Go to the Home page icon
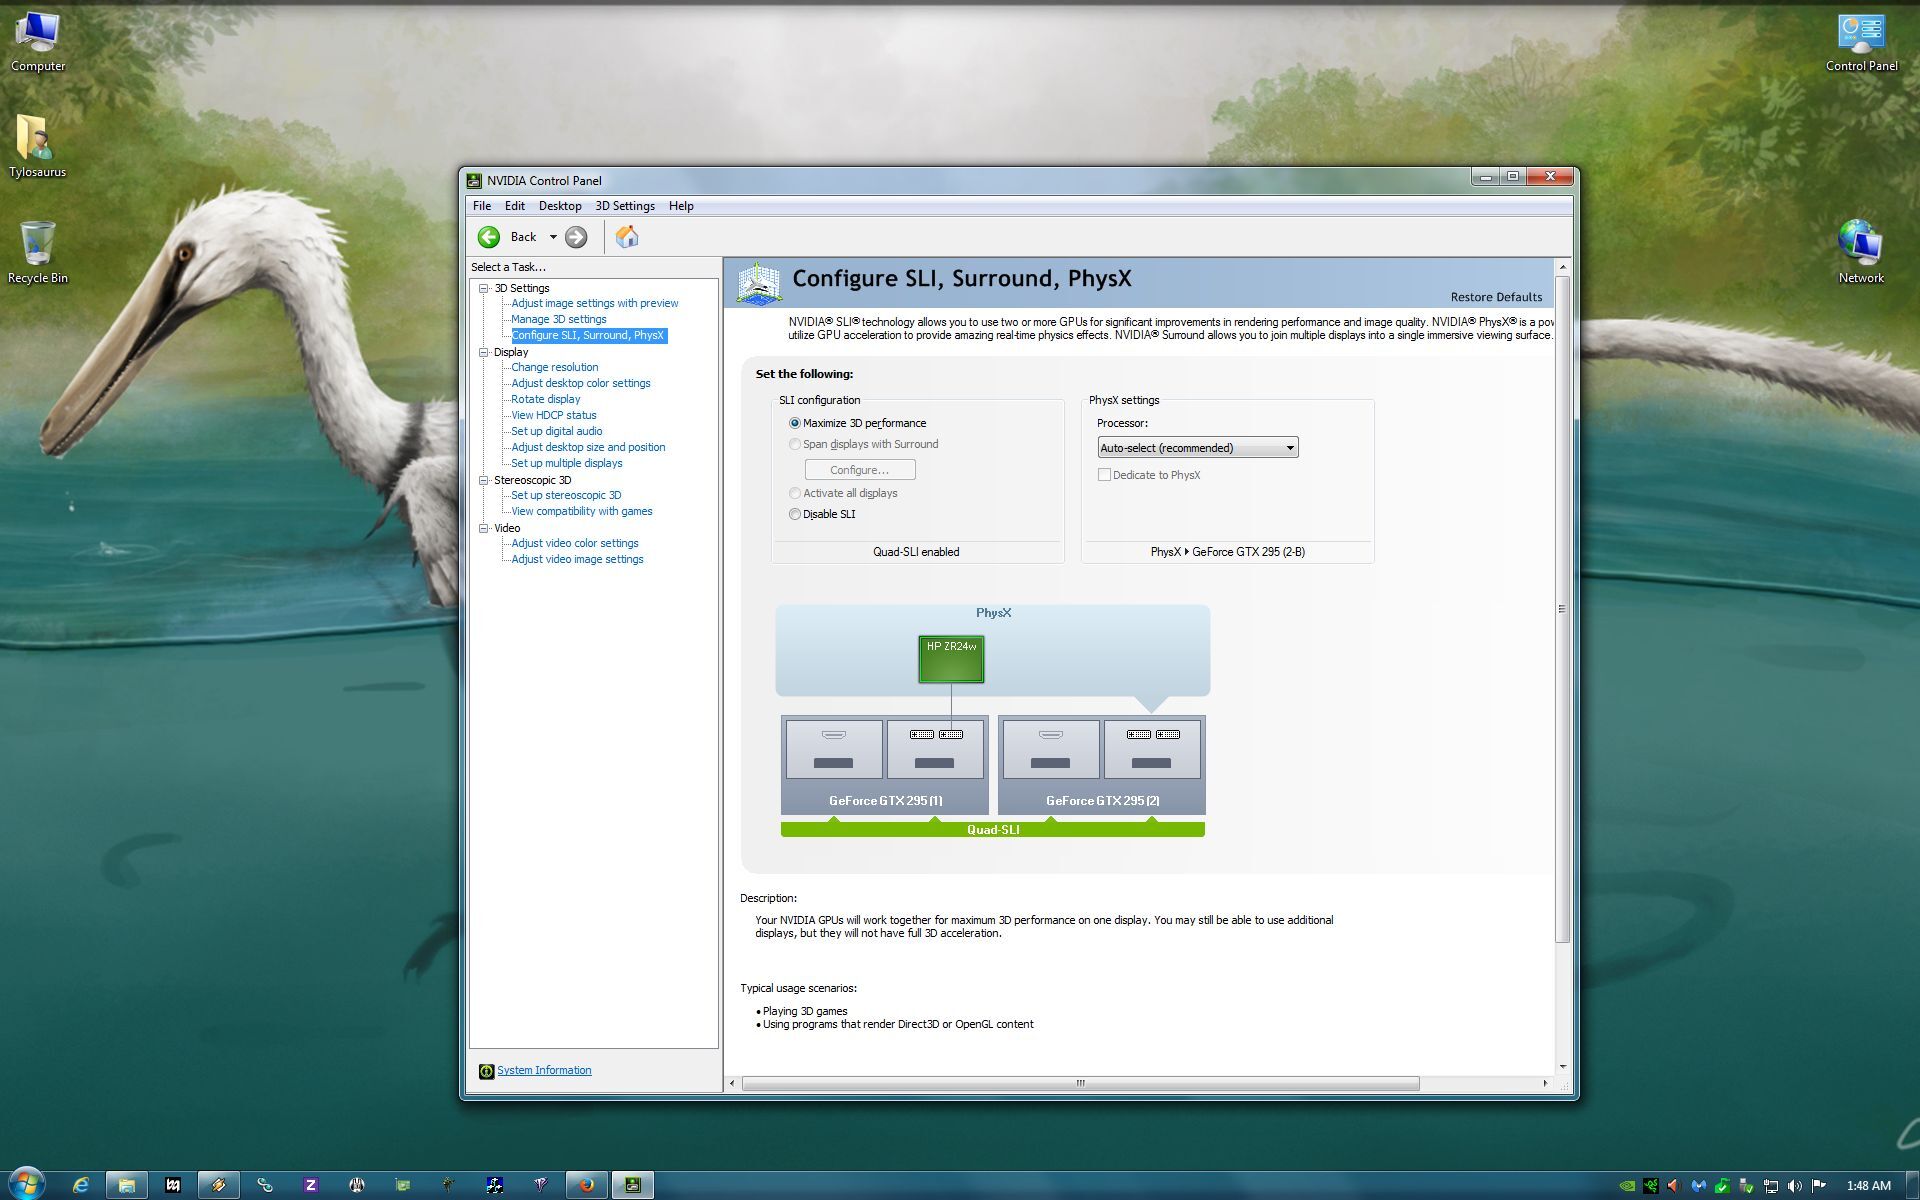 (627, 236)
